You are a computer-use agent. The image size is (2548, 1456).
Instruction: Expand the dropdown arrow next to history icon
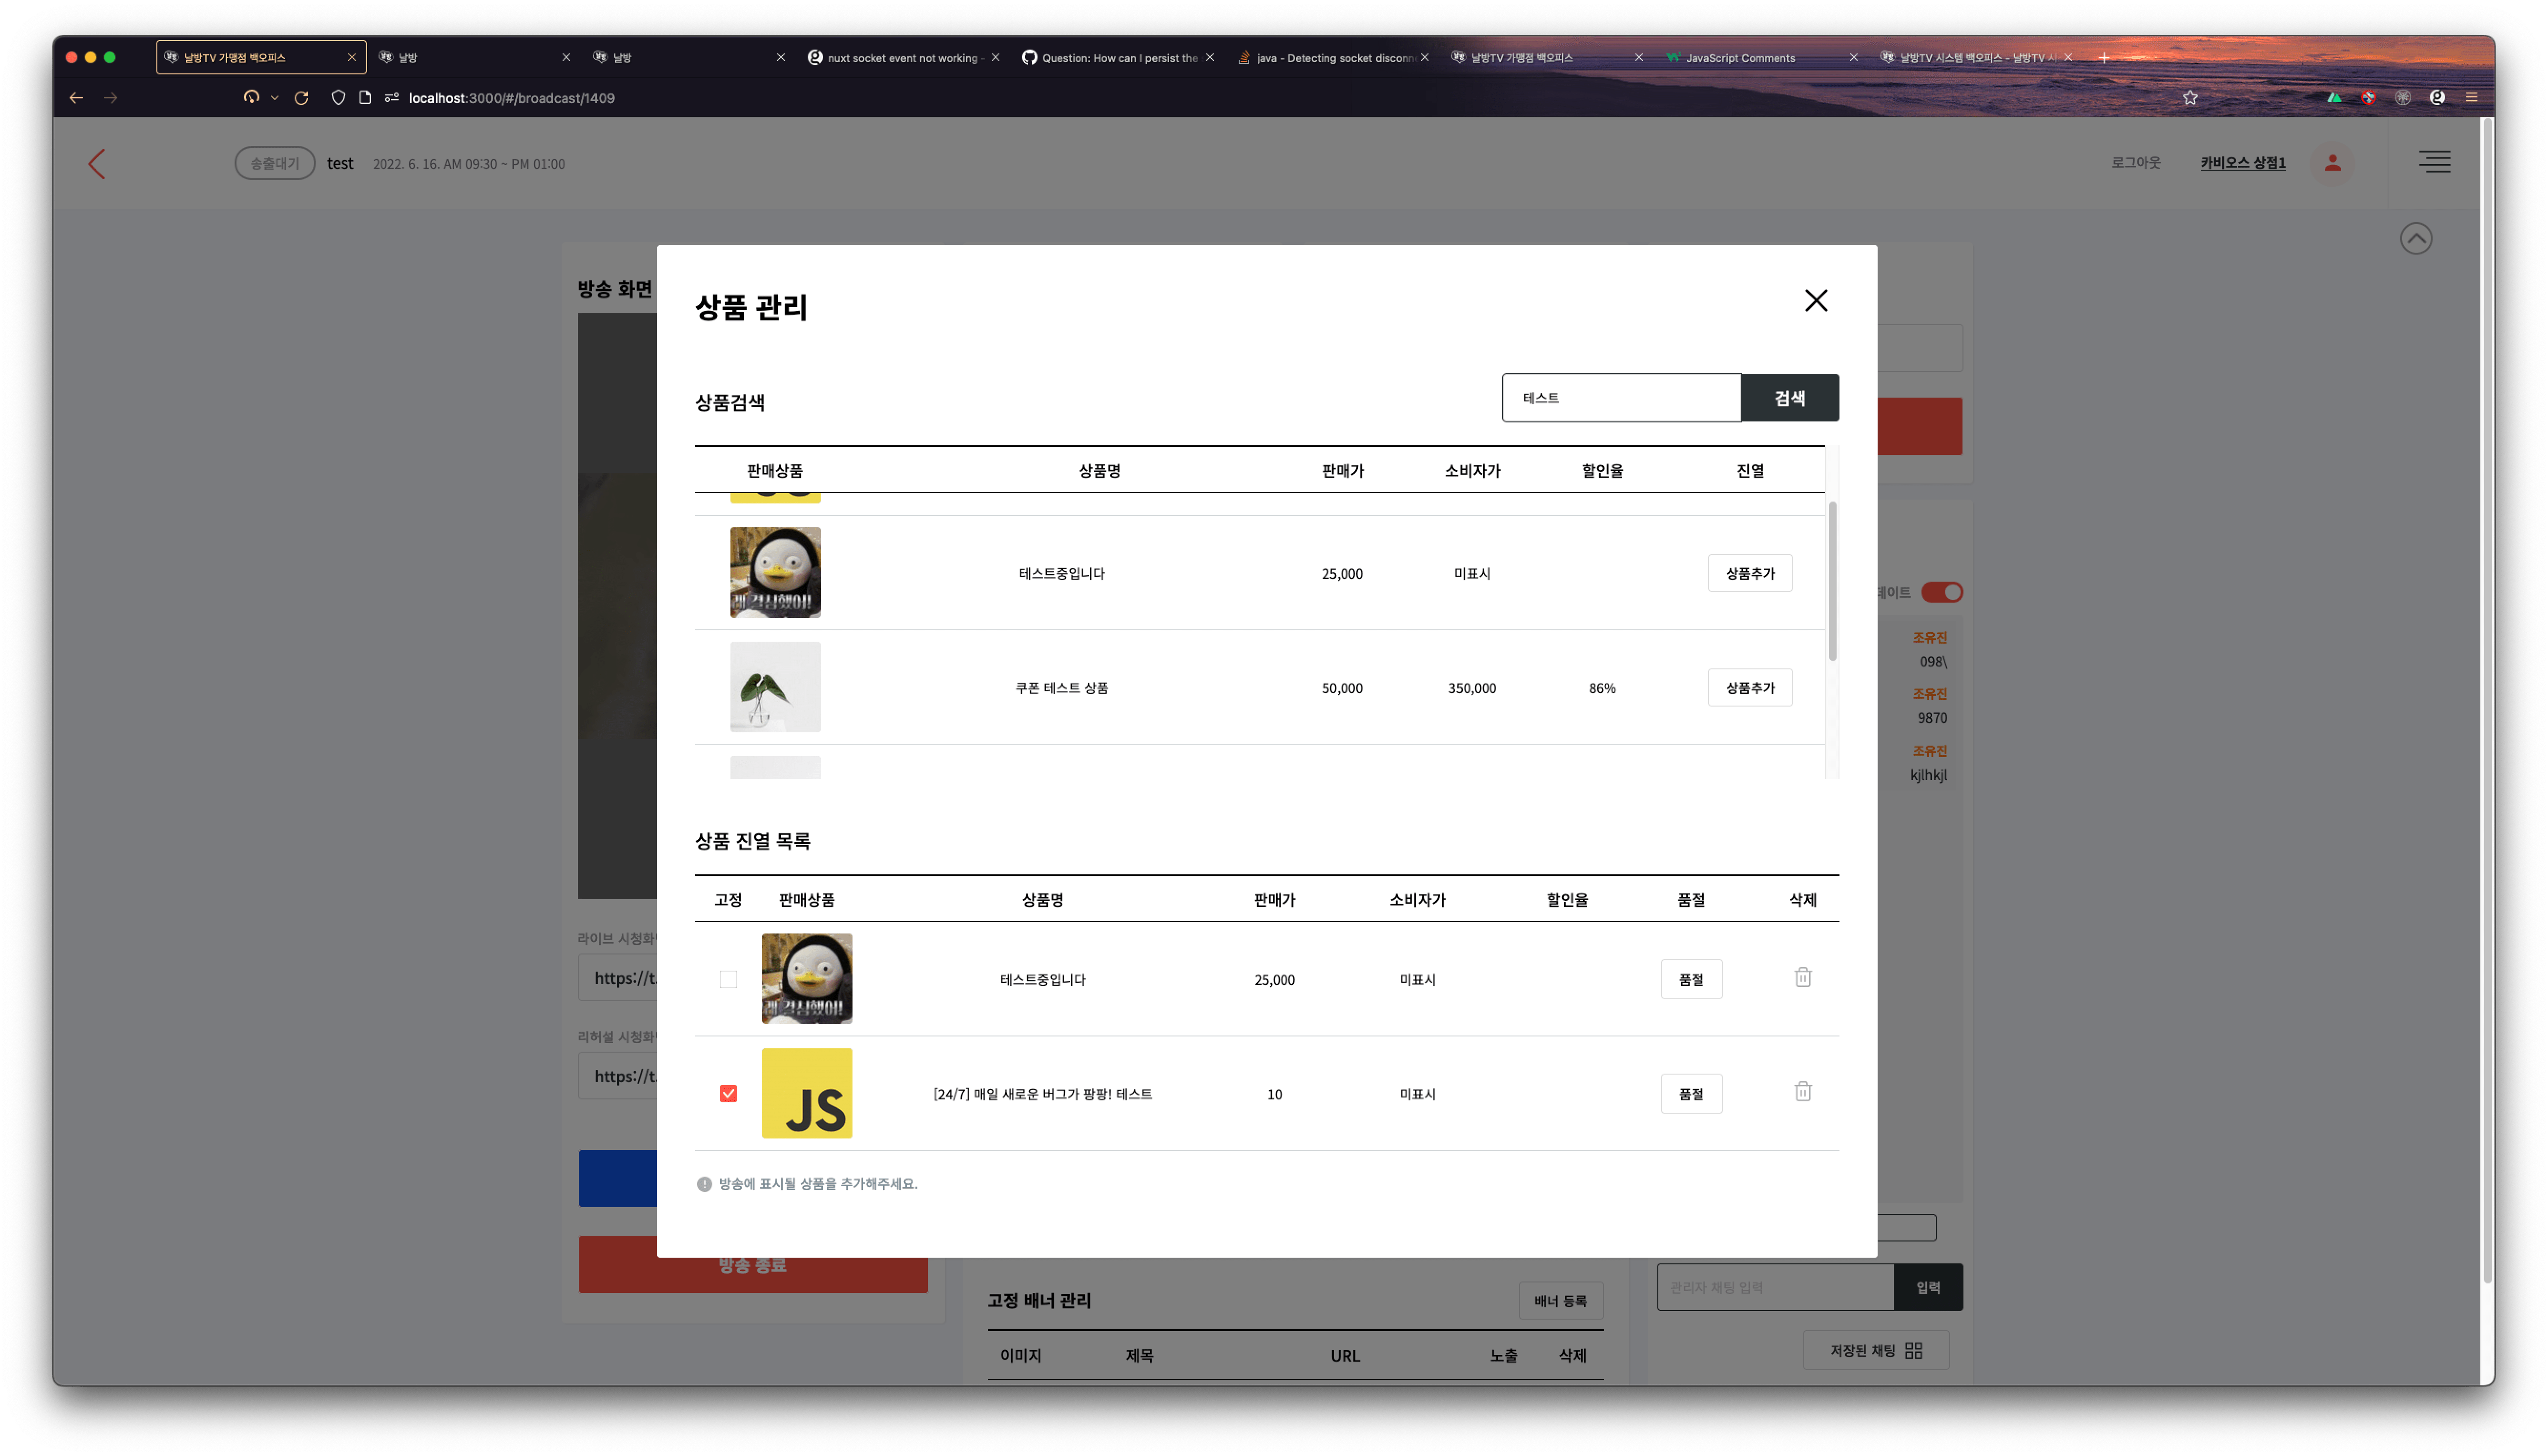pos(274,98)
